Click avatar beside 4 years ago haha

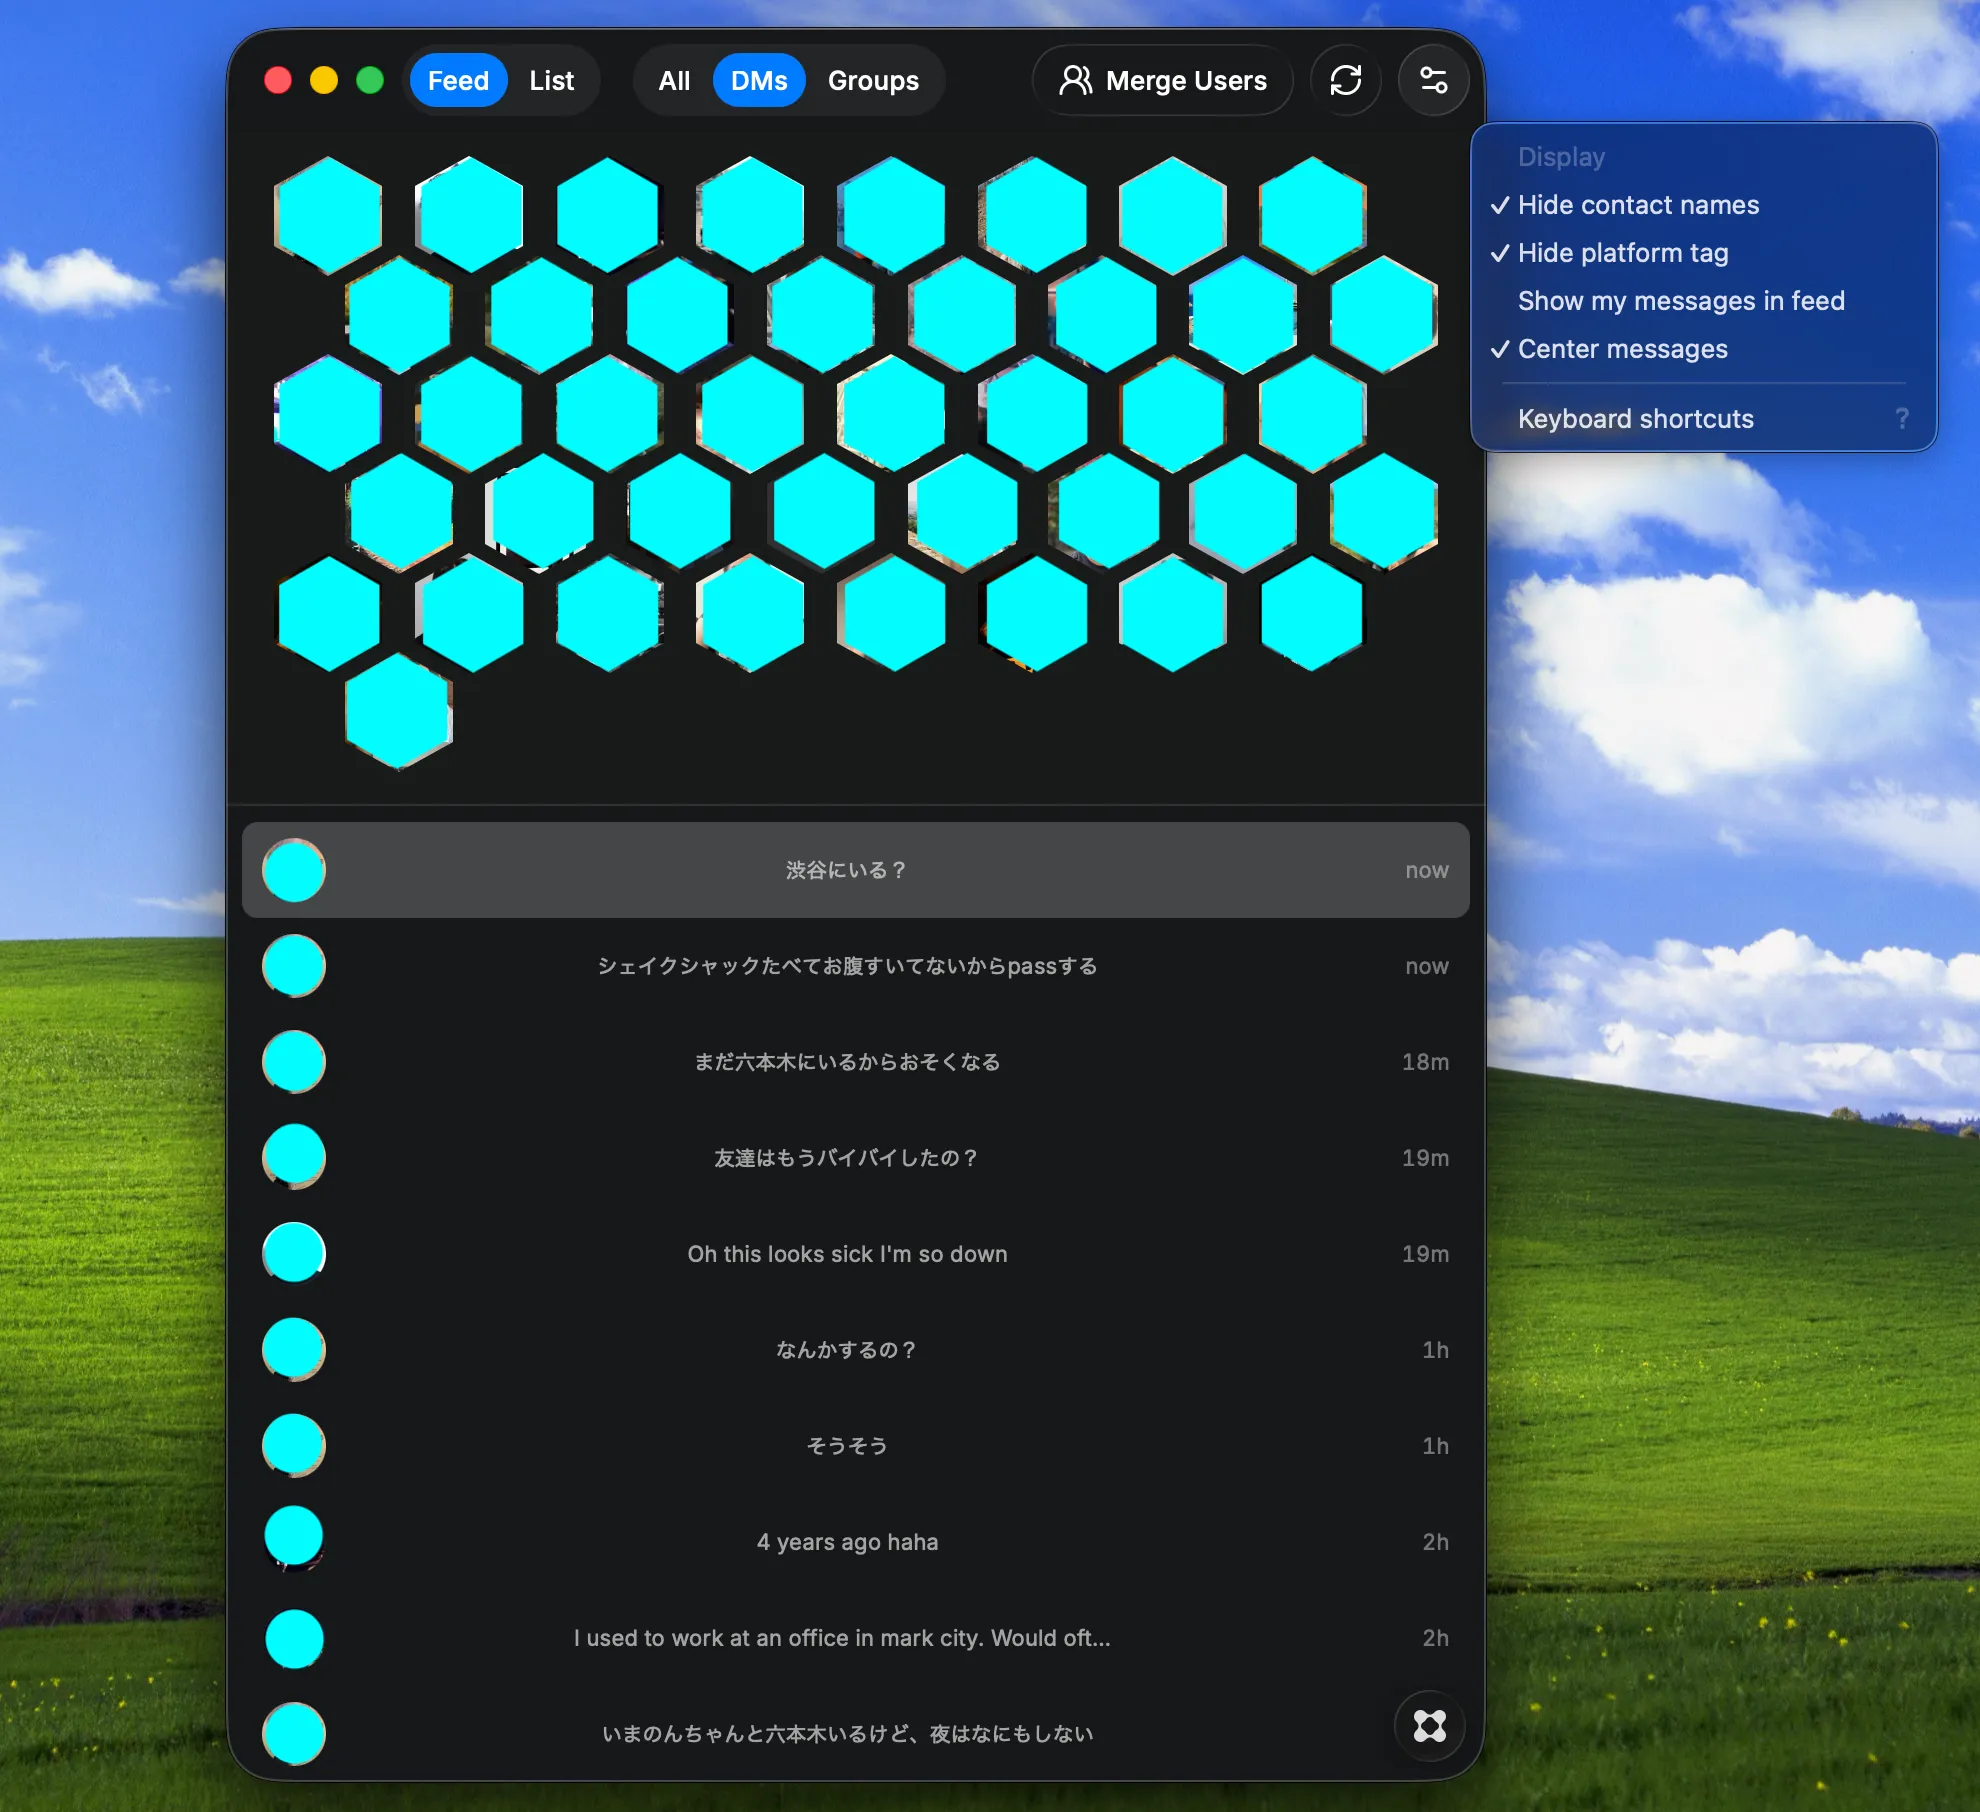(294, 1538)
